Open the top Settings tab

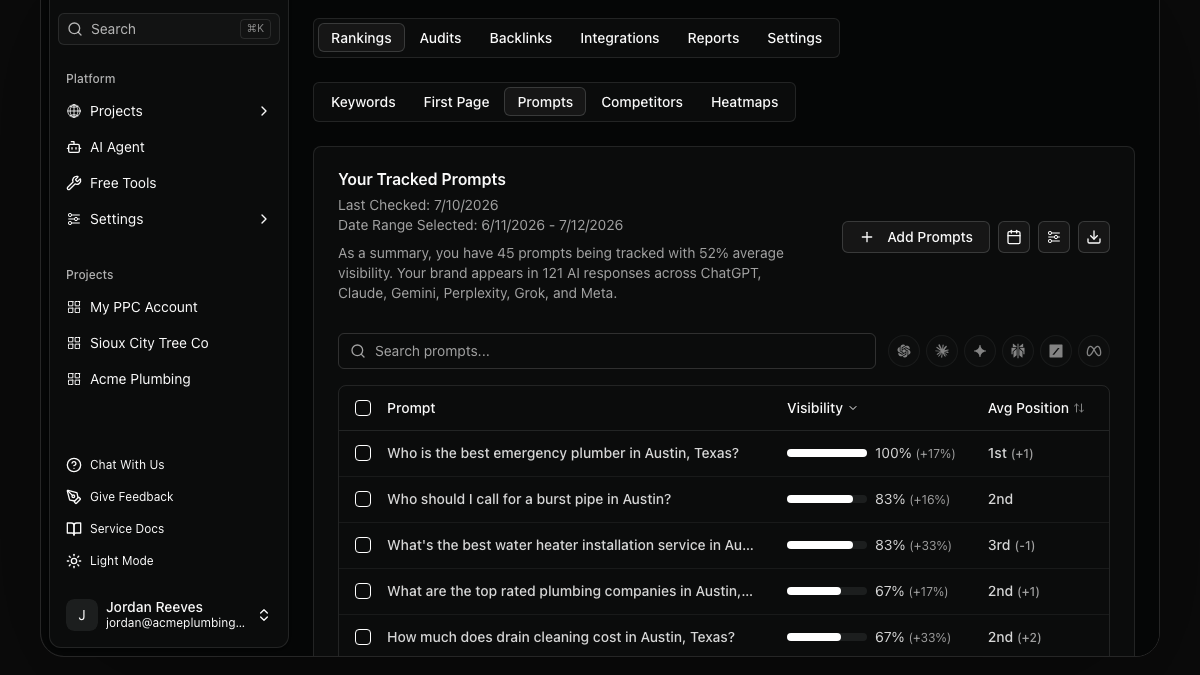[794, 38]
